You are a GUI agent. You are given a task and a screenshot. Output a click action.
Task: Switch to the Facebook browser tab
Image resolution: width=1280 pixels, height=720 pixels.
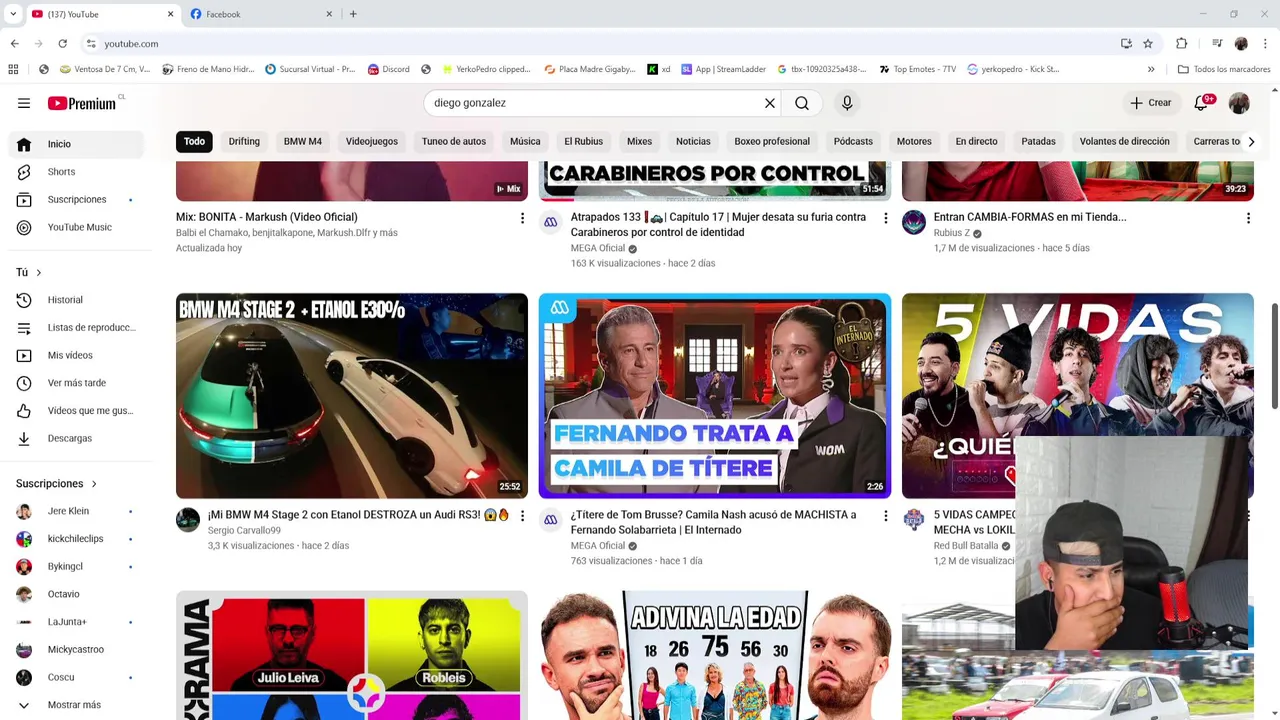(260, 14)
